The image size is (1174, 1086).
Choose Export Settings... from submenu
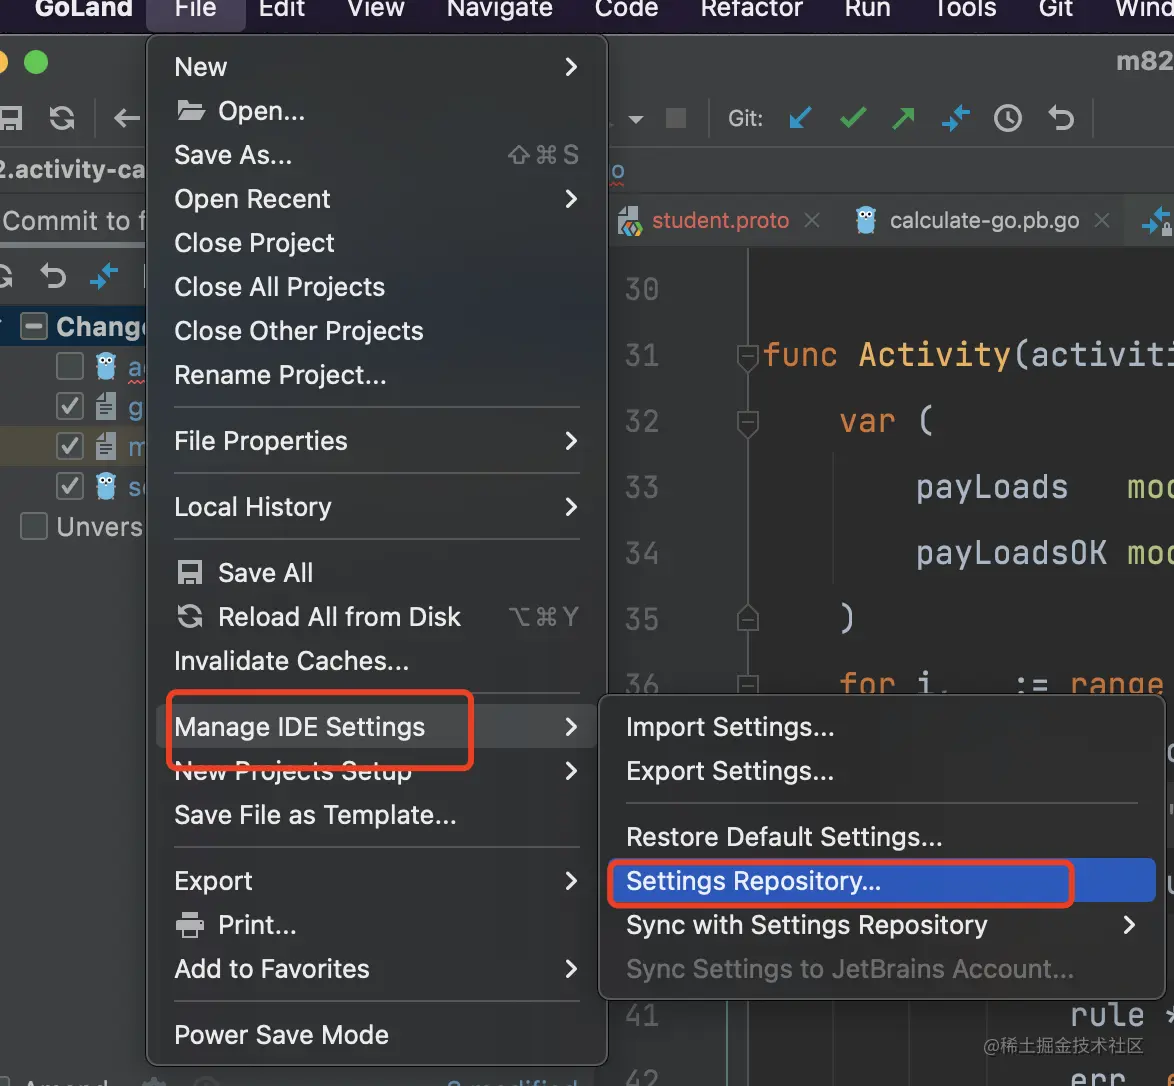(881, 771)
